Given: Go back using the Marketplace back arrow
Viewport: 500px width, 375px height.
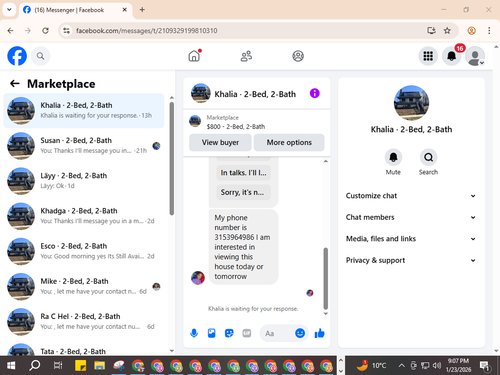Looking at the screenshot, I should point(15,83).
